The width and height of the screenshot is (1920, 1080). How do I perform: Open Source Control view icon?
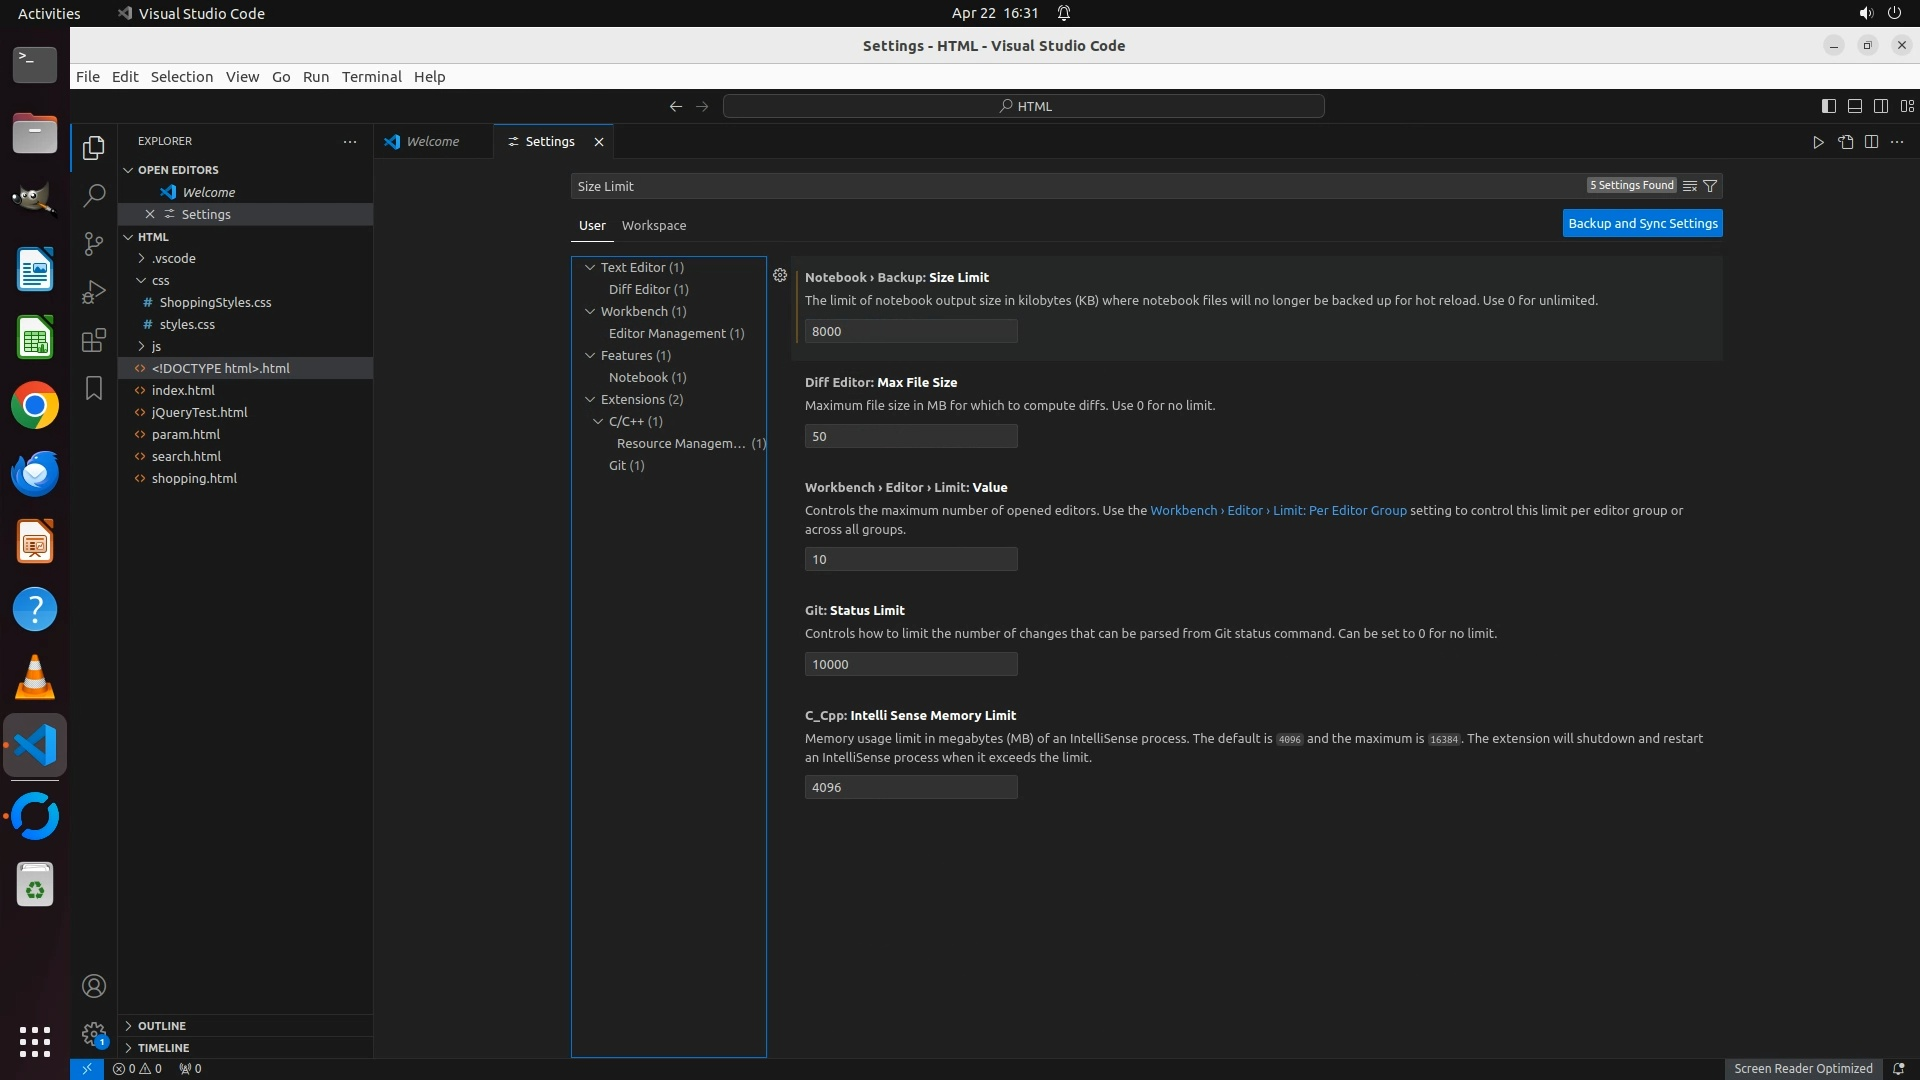tap(94, 244)
